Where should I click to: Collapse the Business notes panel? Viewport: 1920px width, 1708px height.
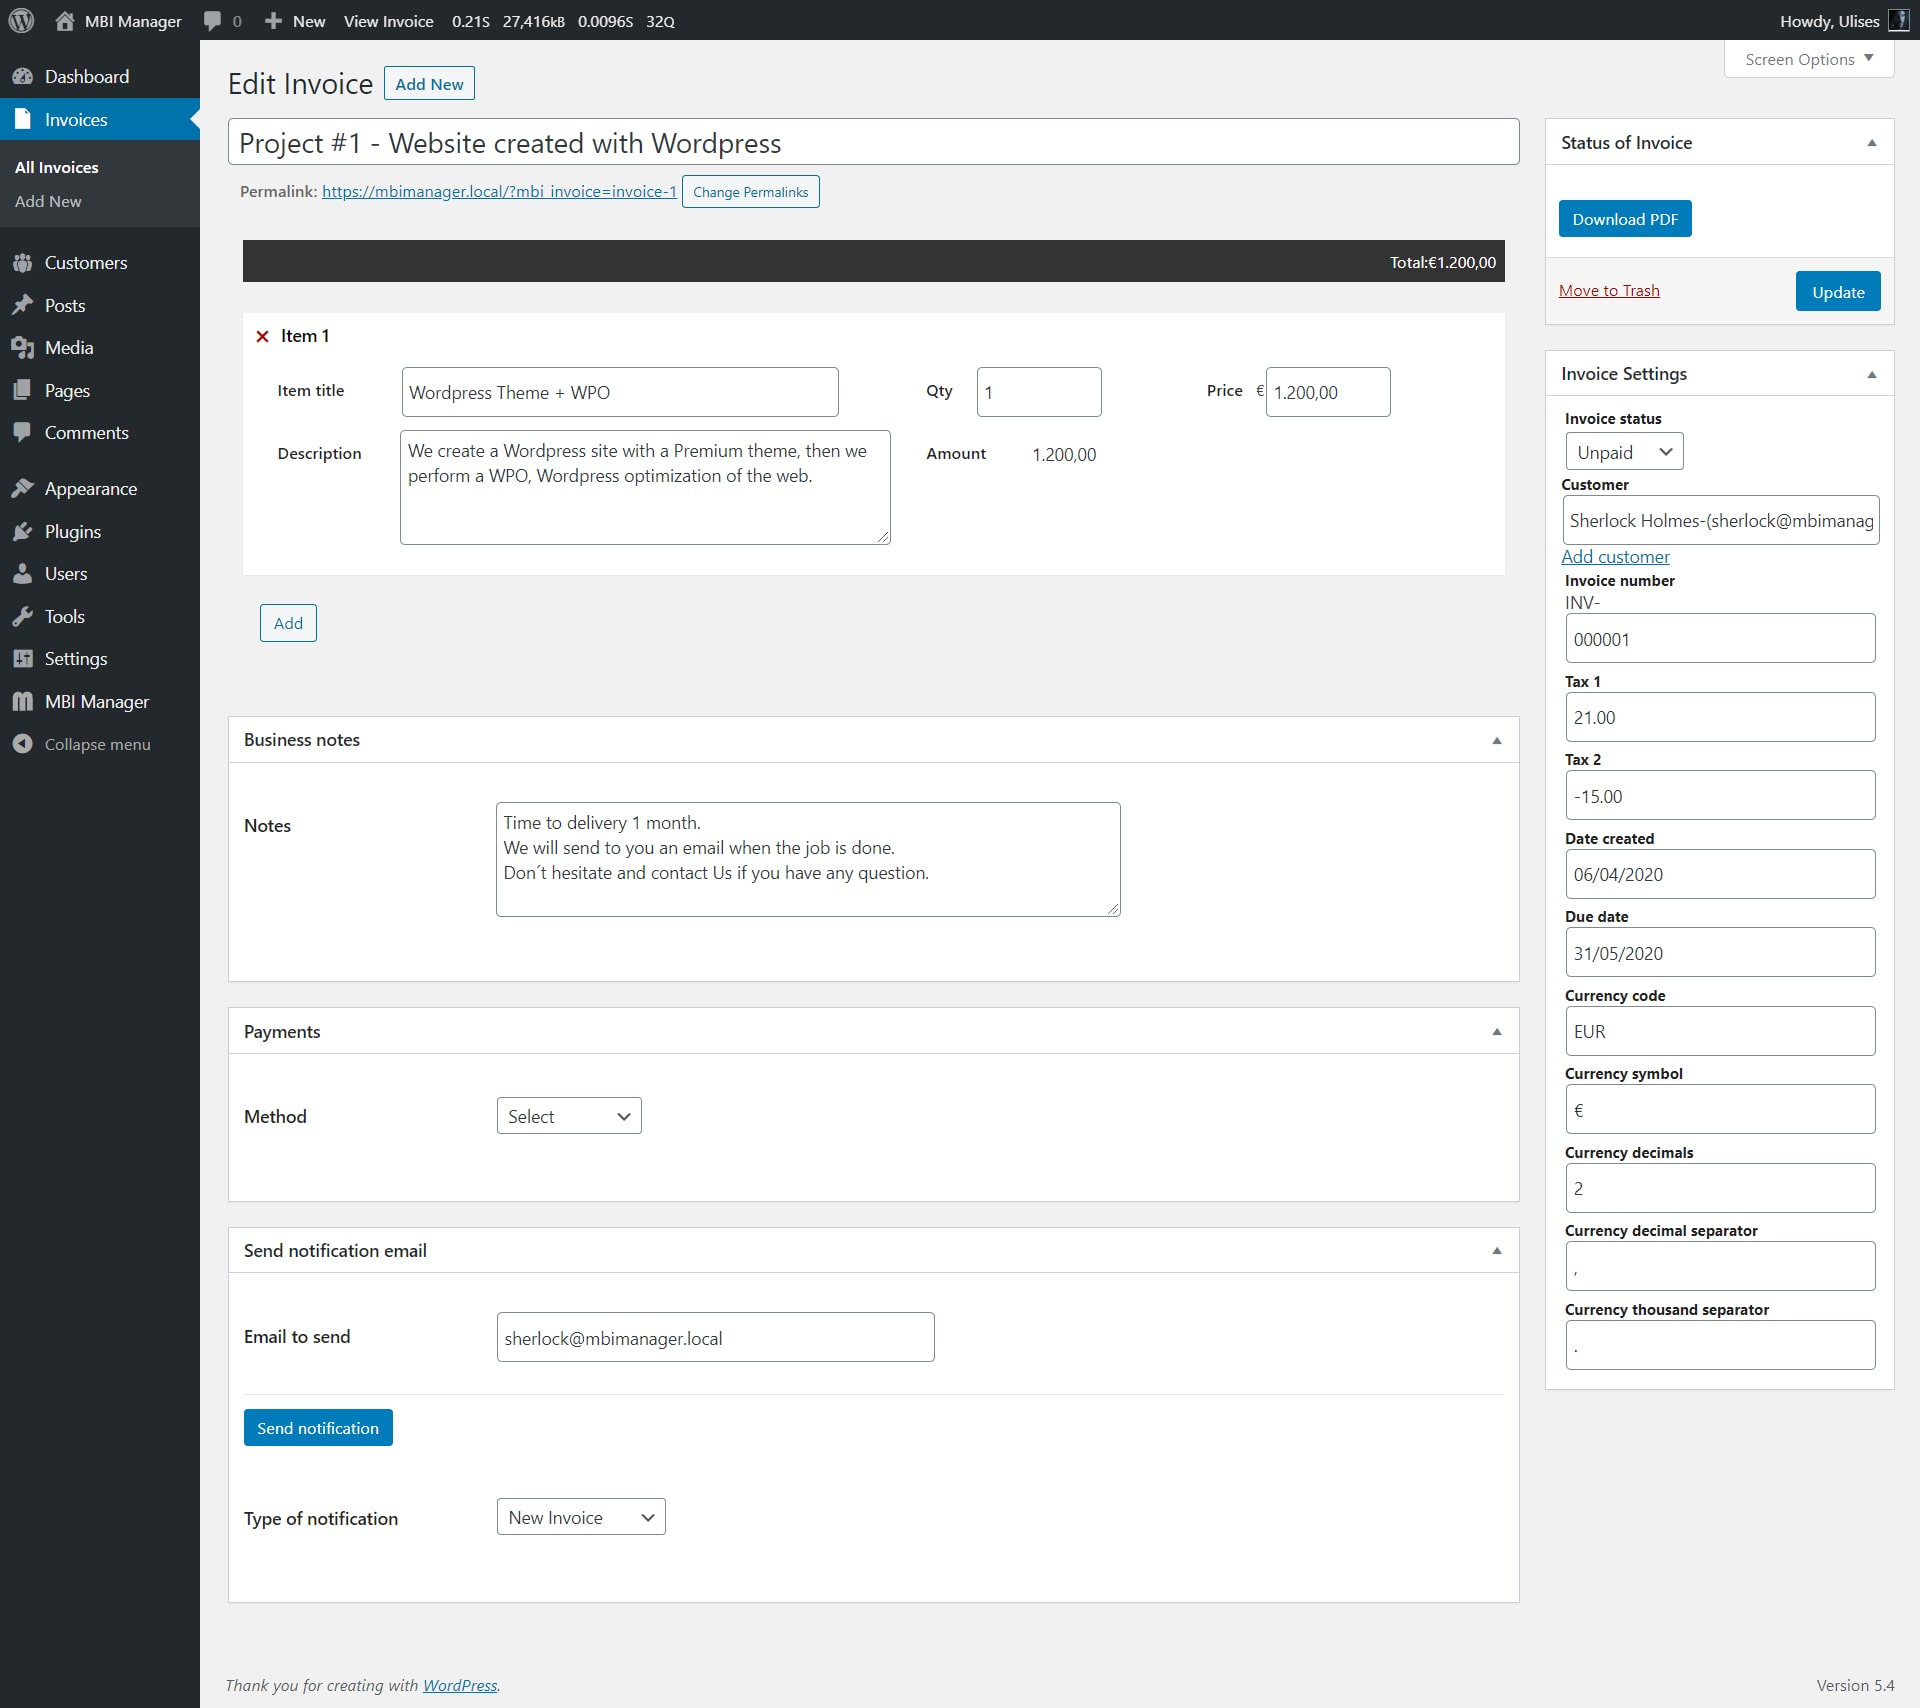pos(1496,741)
